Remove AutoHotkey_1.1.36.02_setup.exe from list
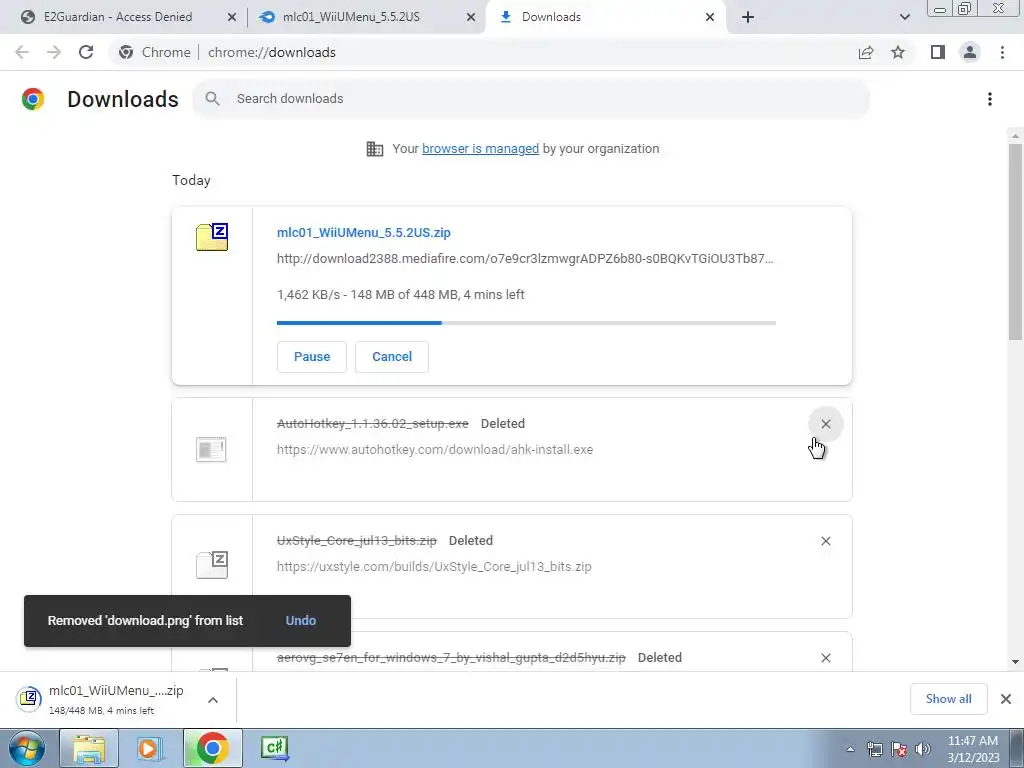This screenshot has width=1024, height=768. 825,424
